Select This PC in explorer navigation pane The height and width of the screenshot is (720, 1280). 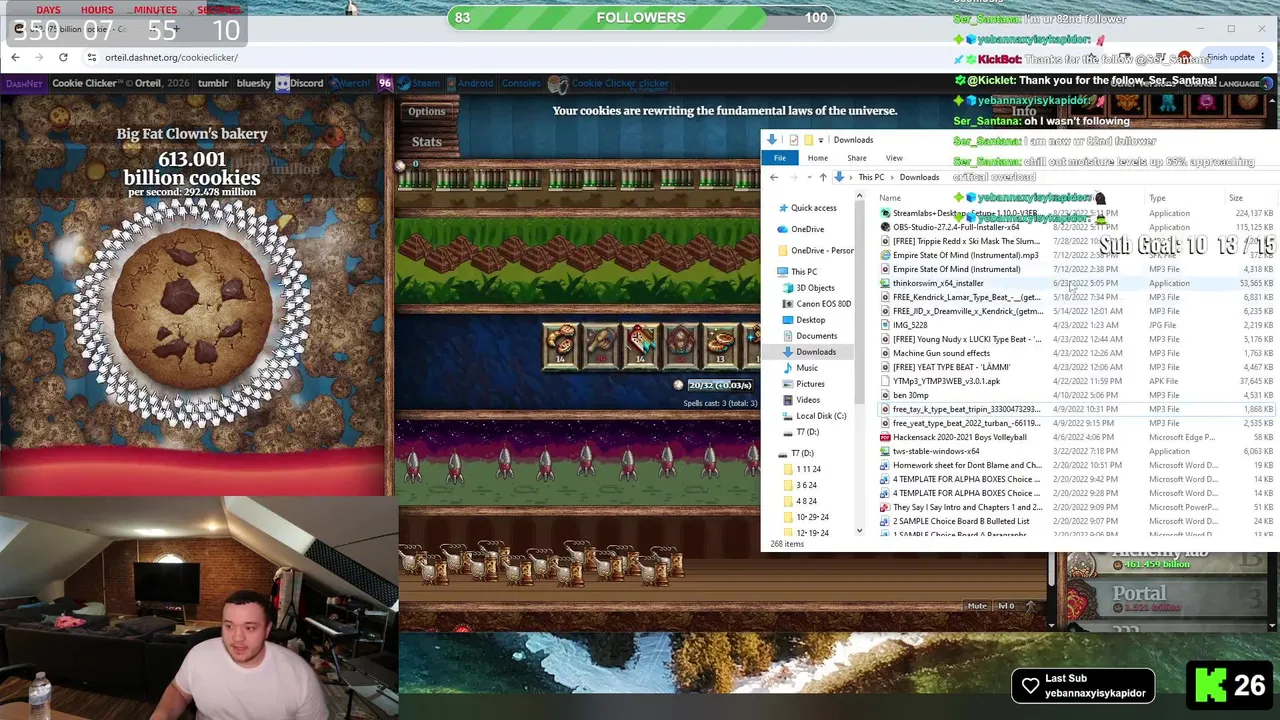[803, 271]
